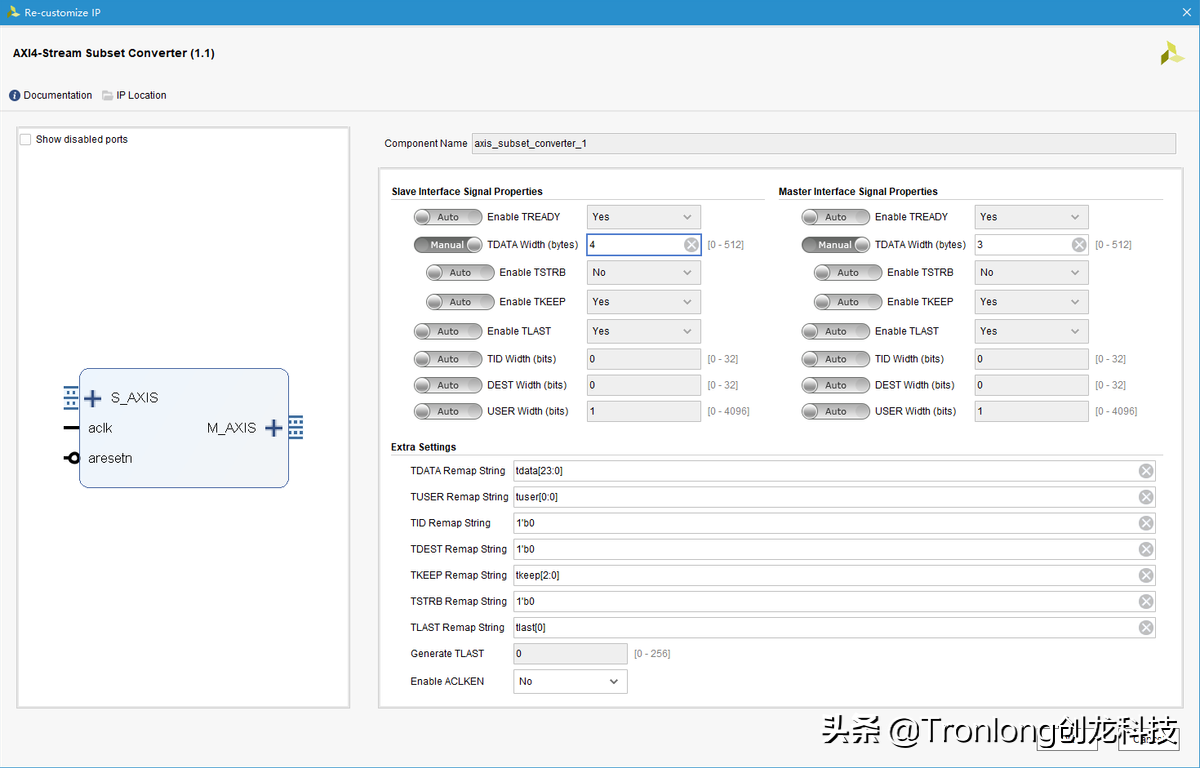The height and width of the screenshot is (768, 1200).
Task: Toggle Slave DEST Width Auto switch
Action: click(x=448, y=385)
